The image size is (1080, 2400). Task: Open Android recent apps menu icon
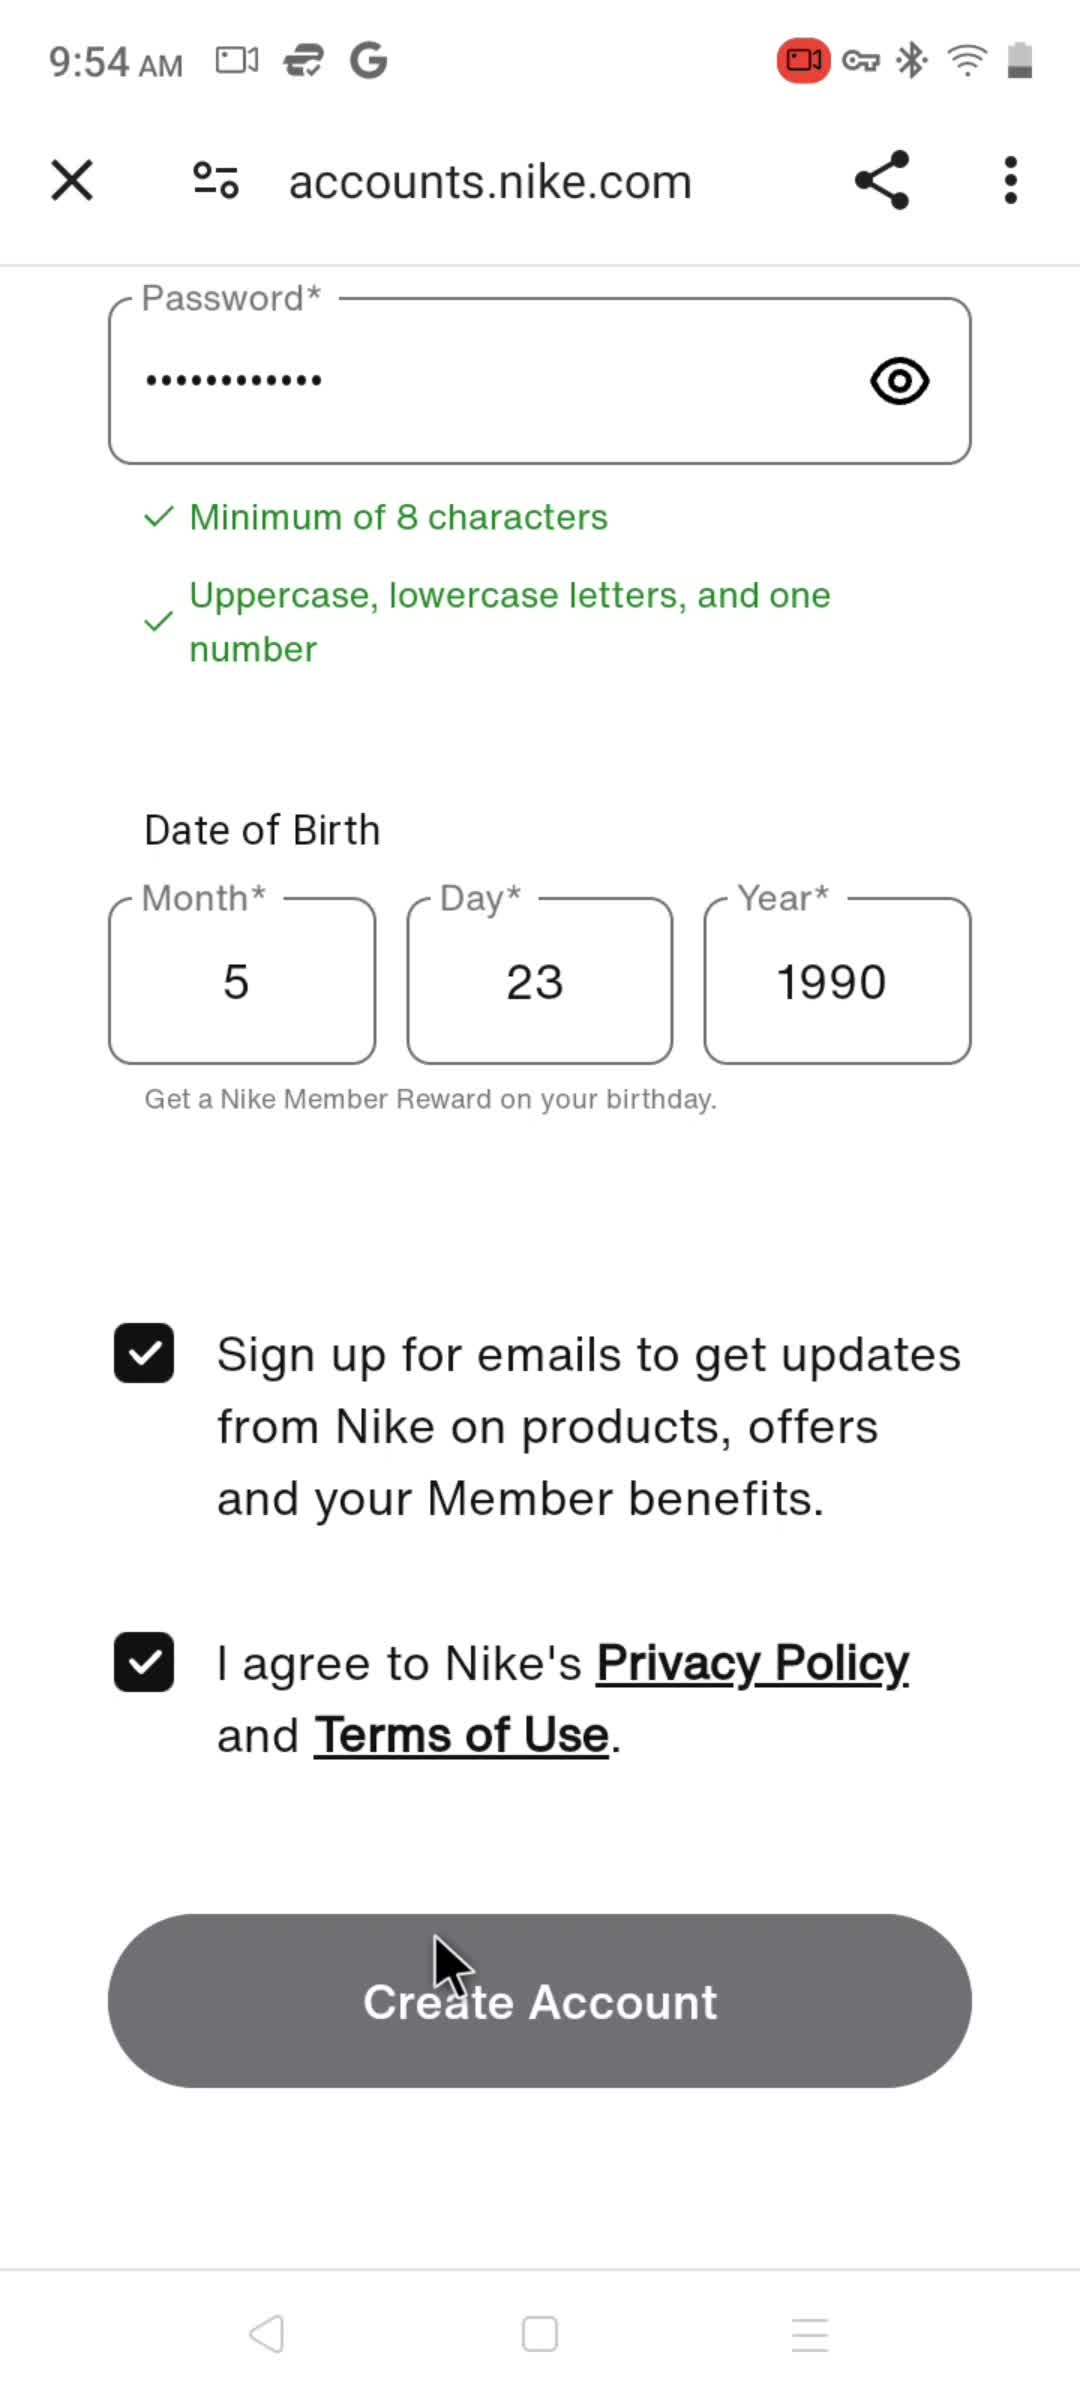810,2335
